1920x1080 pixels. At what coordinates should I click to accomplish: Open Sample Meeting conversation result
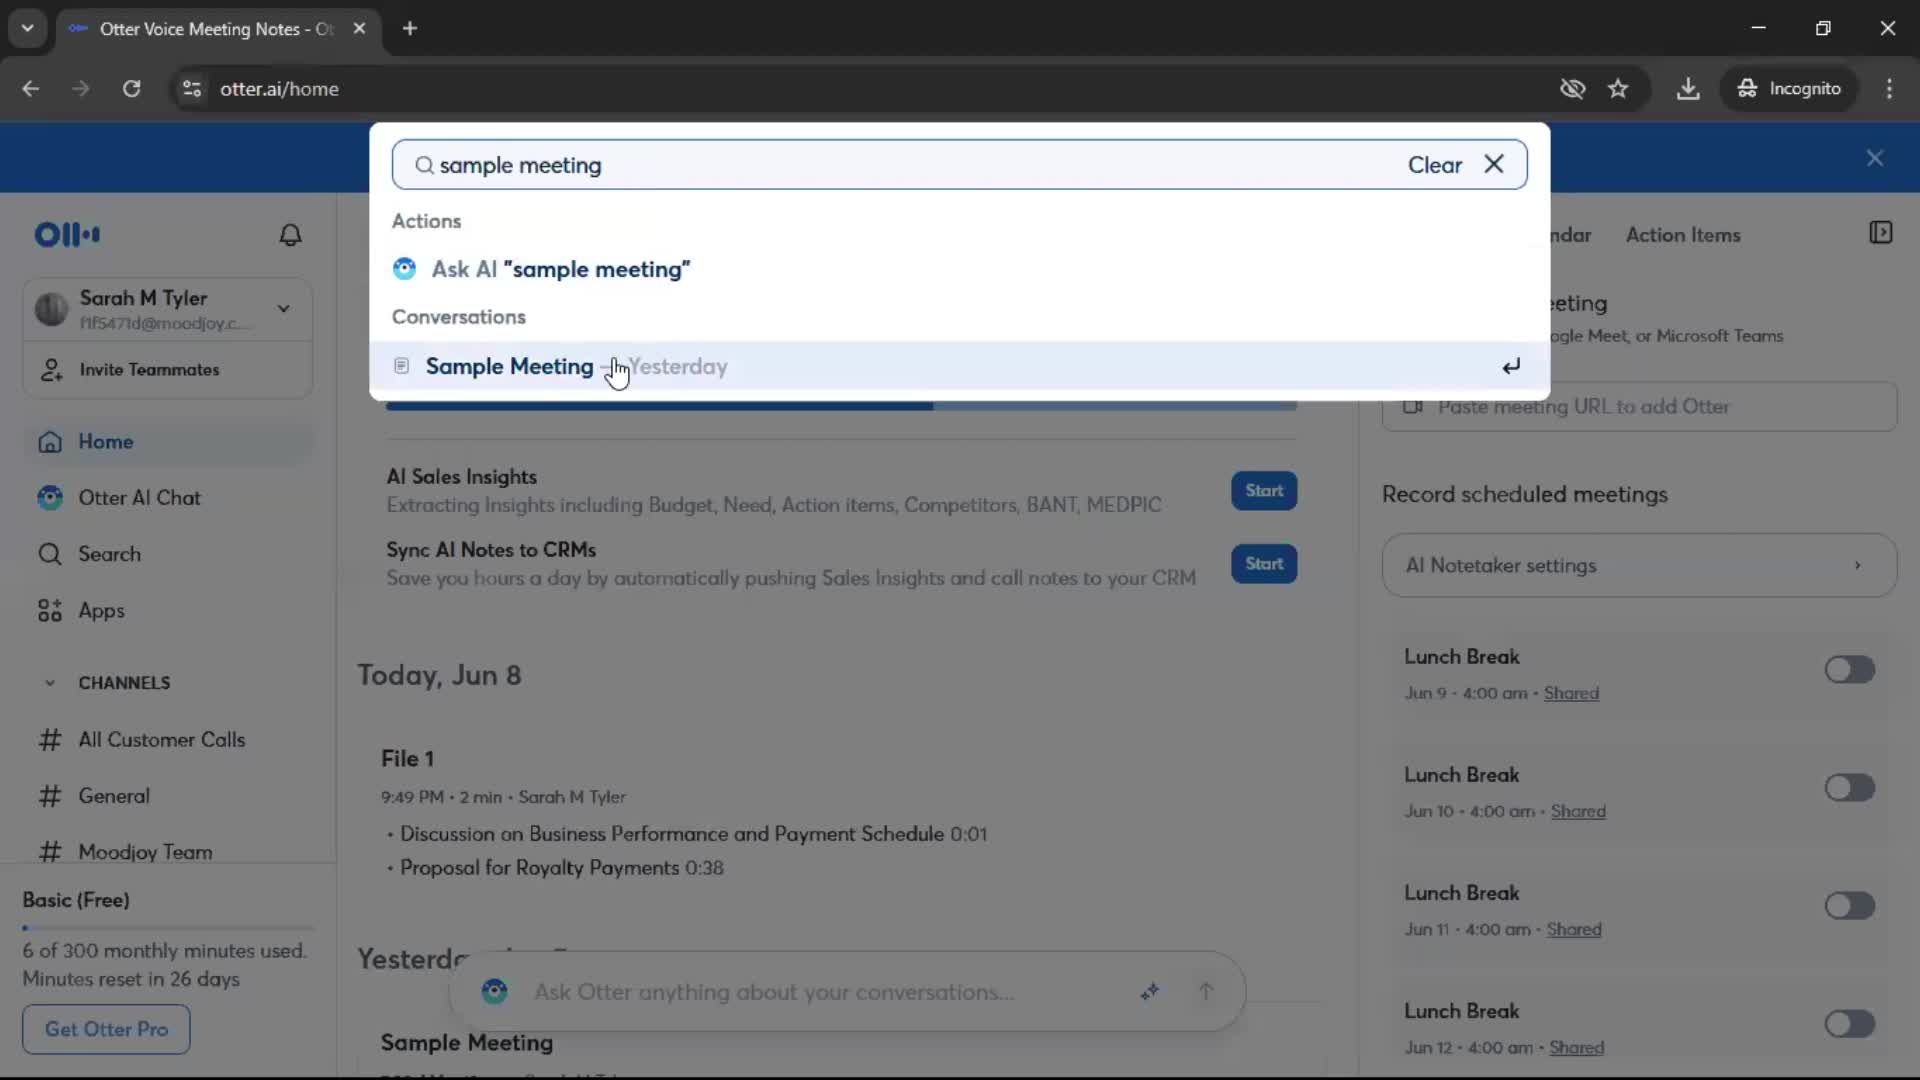click(959, 366)
